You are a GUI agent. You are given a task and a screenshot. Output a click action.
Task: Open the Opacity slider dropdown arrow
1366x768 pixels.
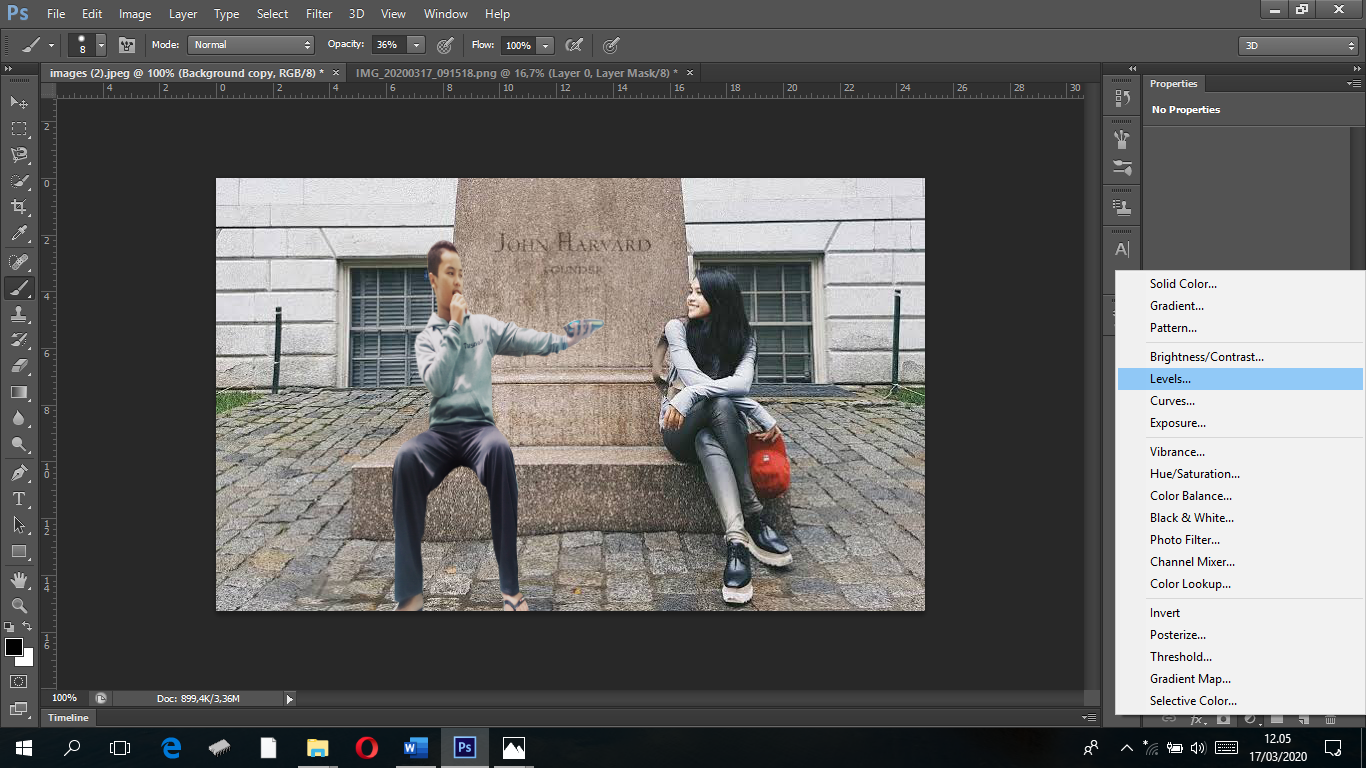point(416,45)
